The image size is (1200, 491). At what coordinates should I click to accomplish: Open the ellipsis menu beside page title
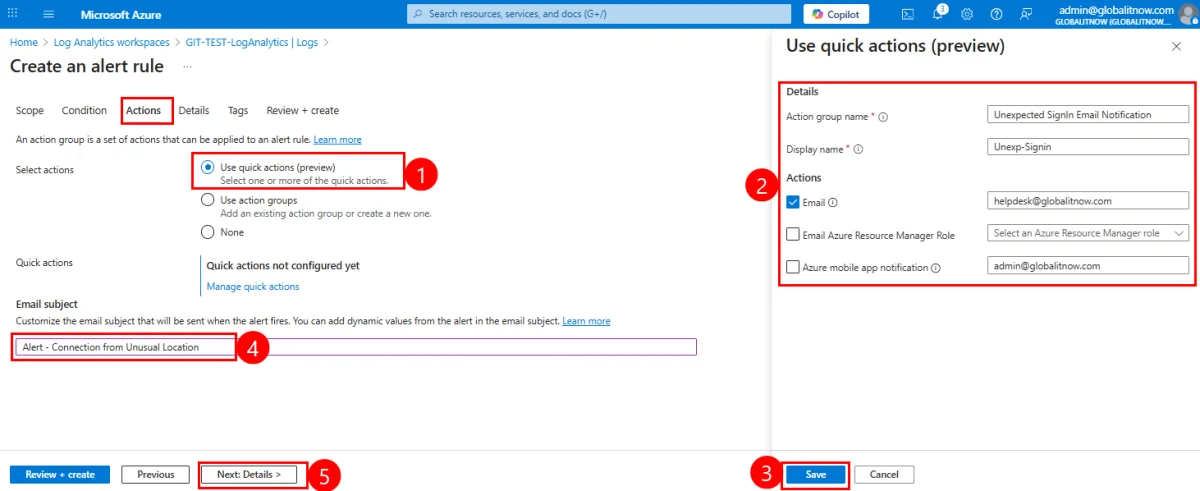tap(187, 66)
